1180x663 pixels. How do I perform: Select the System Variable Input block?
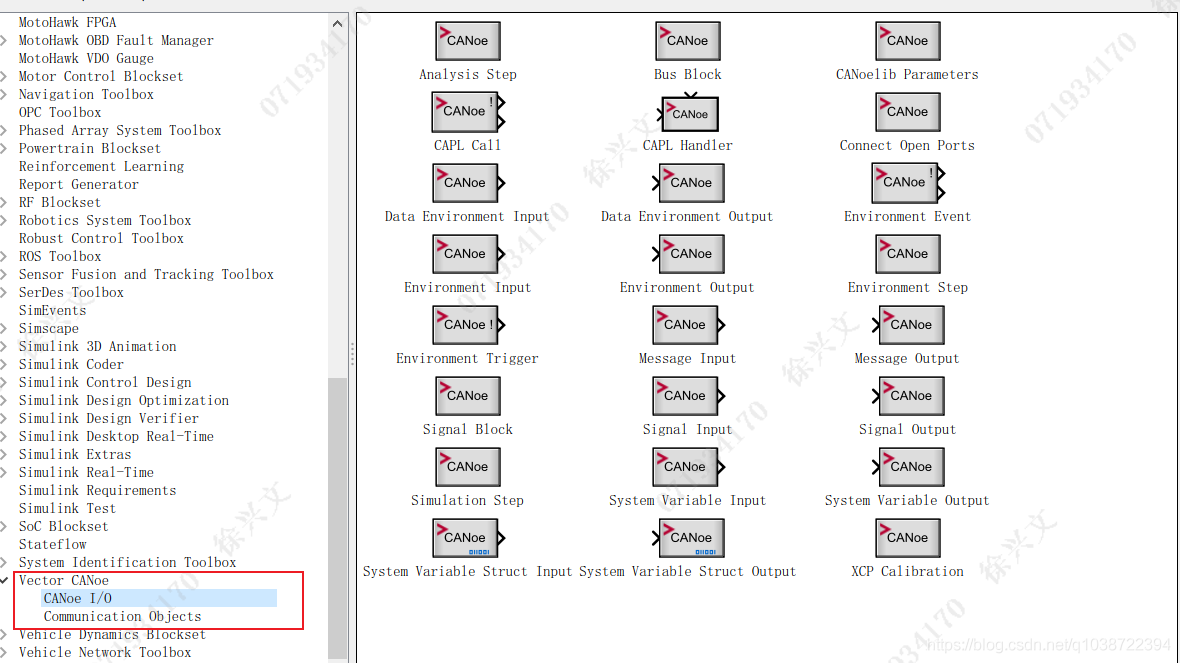tap(687, 467)
